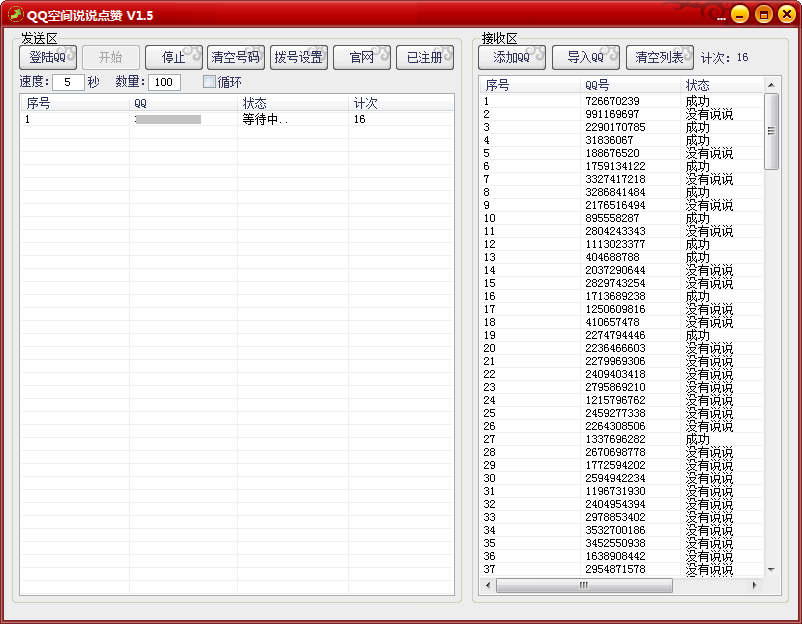Select QQ number 404688788
Screen dimensions: 802x624
point(612,257)
